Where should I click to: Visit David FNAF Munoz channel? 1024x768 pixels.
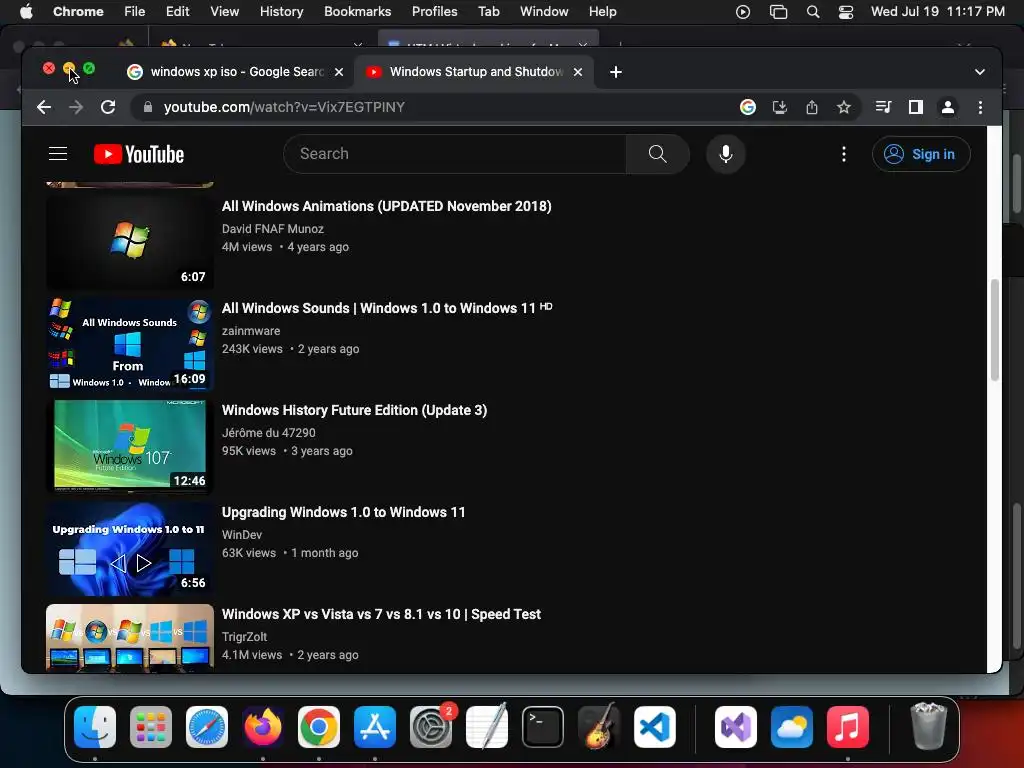pyautogui.click(x=273, y=229)
